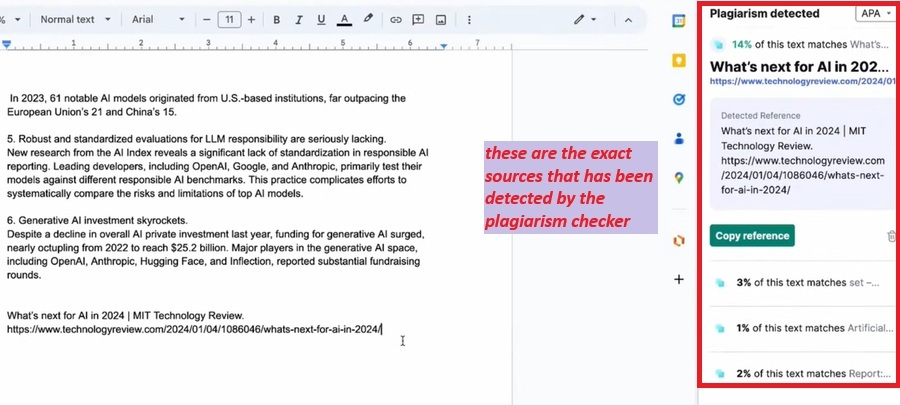
Task: Open the technologyreview.com source link
Action: point(802,81)
